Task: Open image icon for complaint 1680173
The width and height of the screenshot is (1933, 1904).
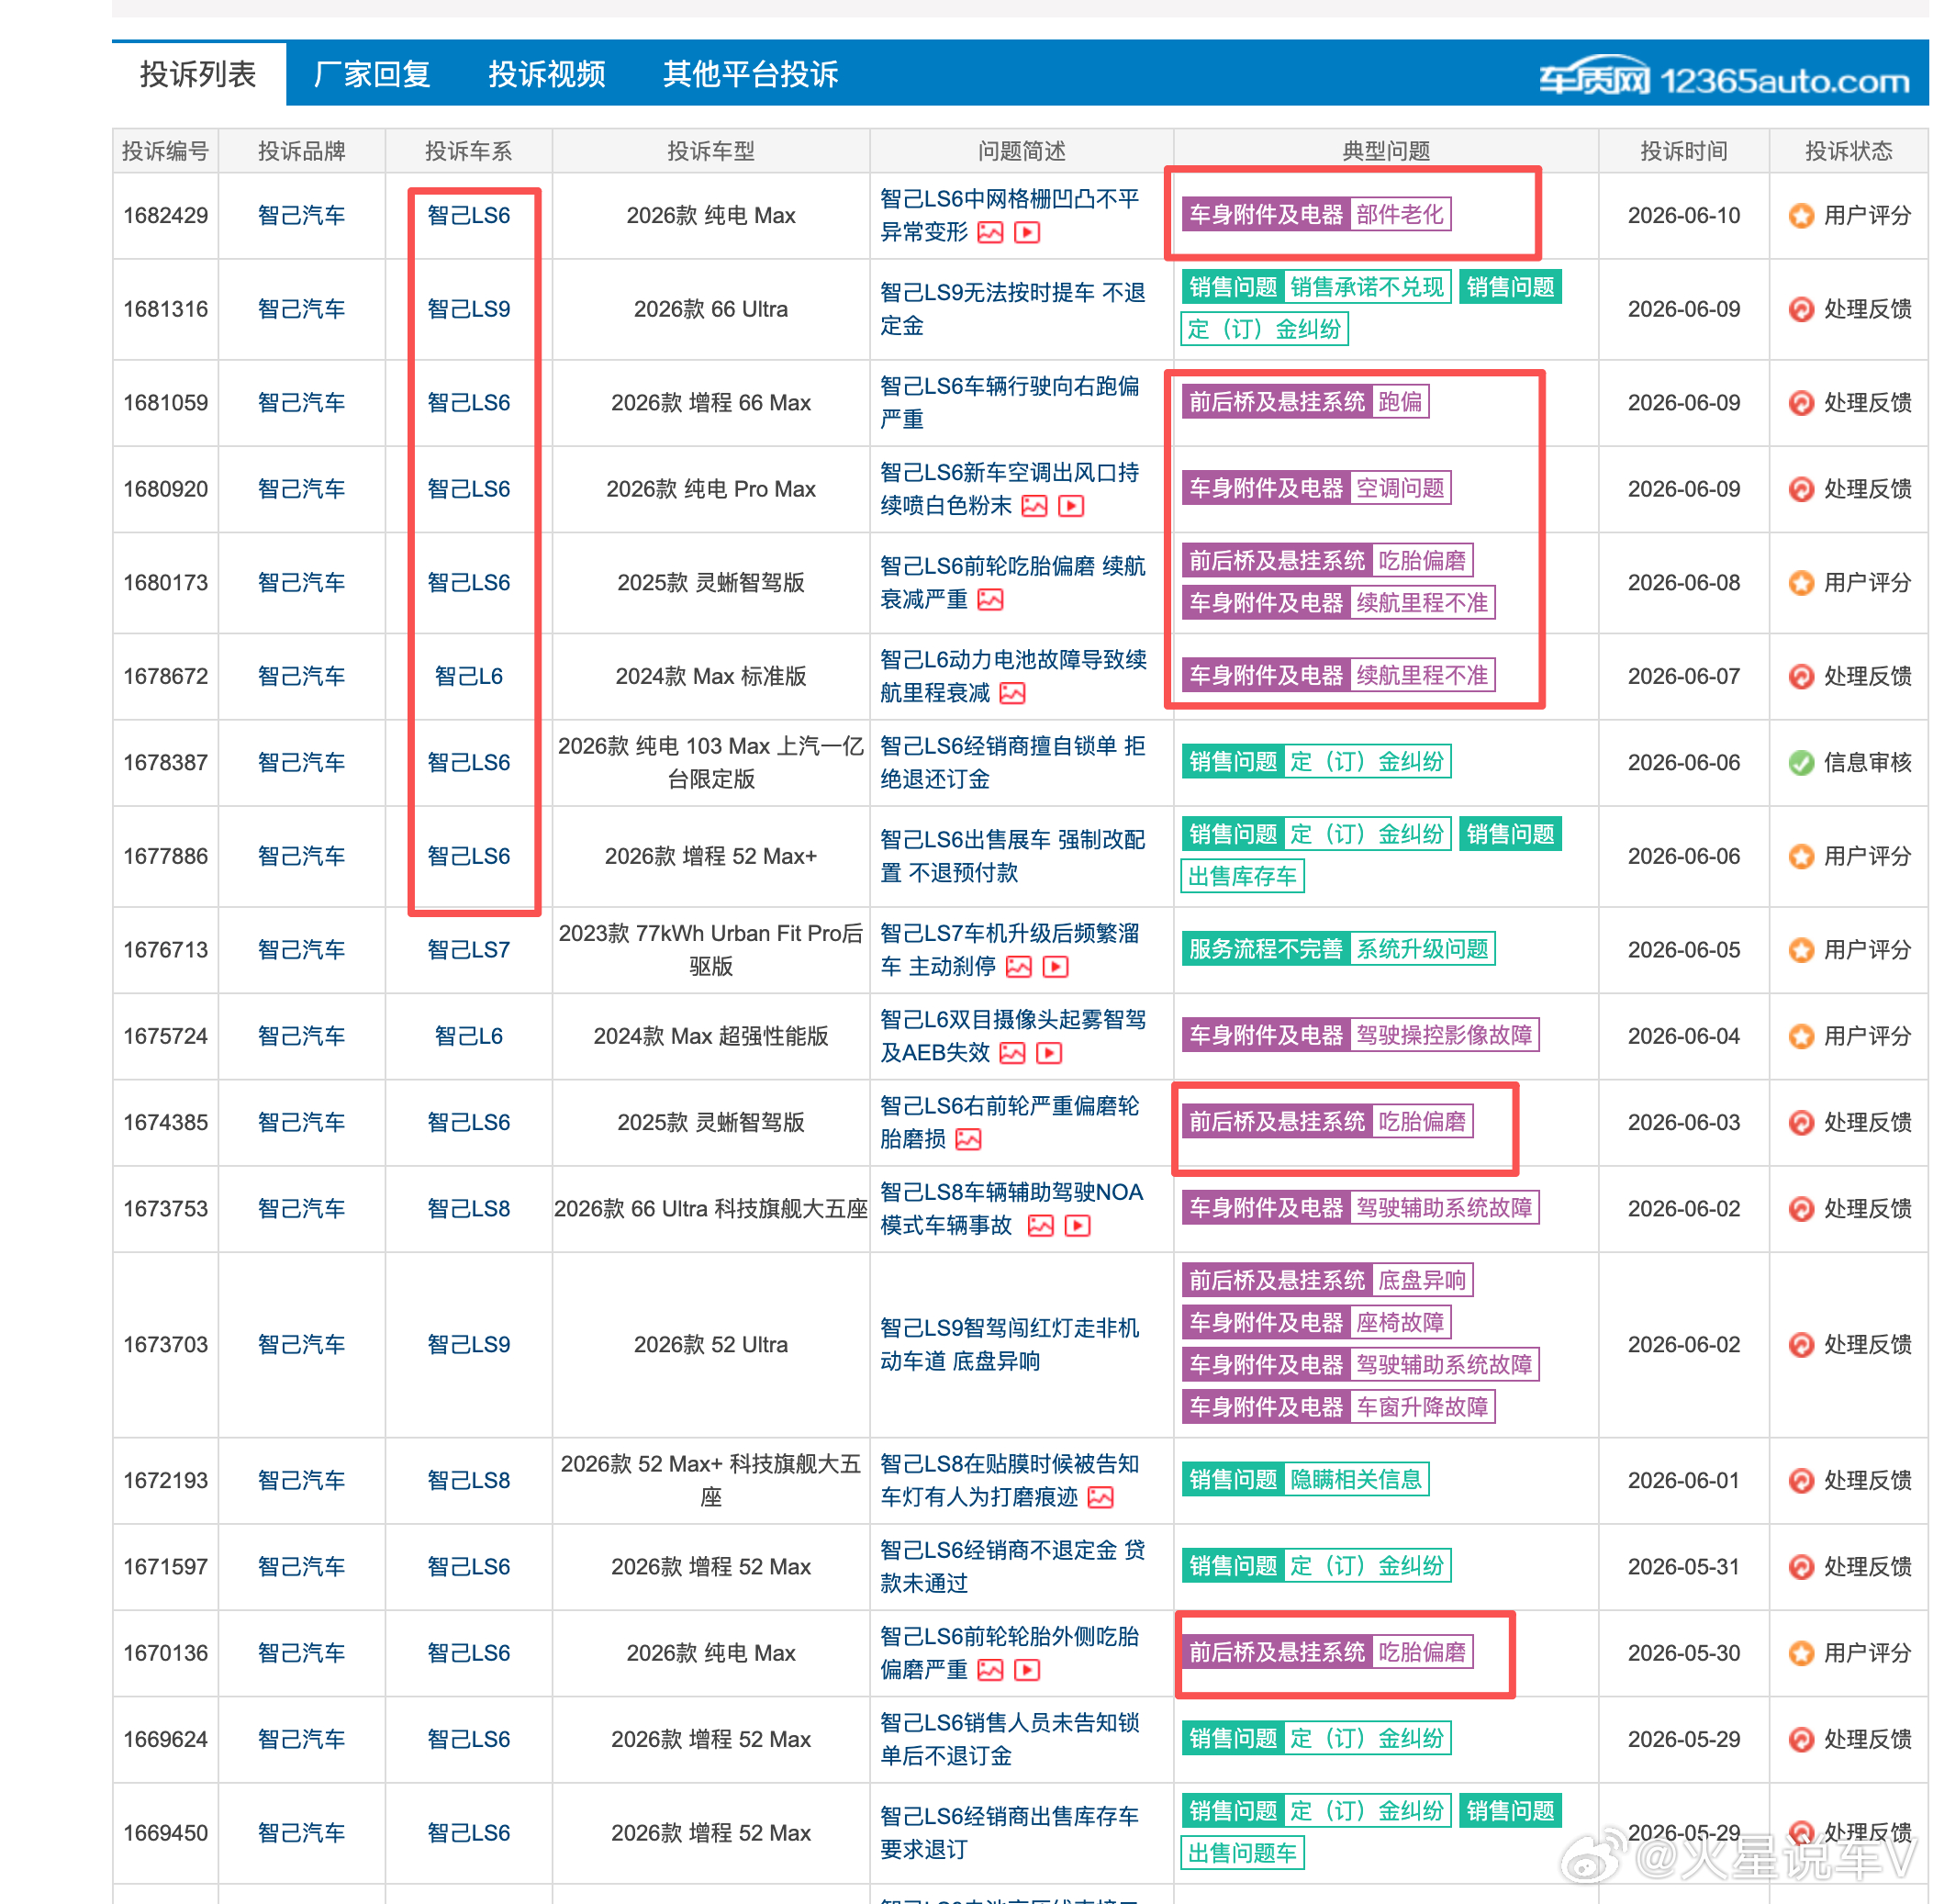Action: pyautogui.click(x=990, y=600)
